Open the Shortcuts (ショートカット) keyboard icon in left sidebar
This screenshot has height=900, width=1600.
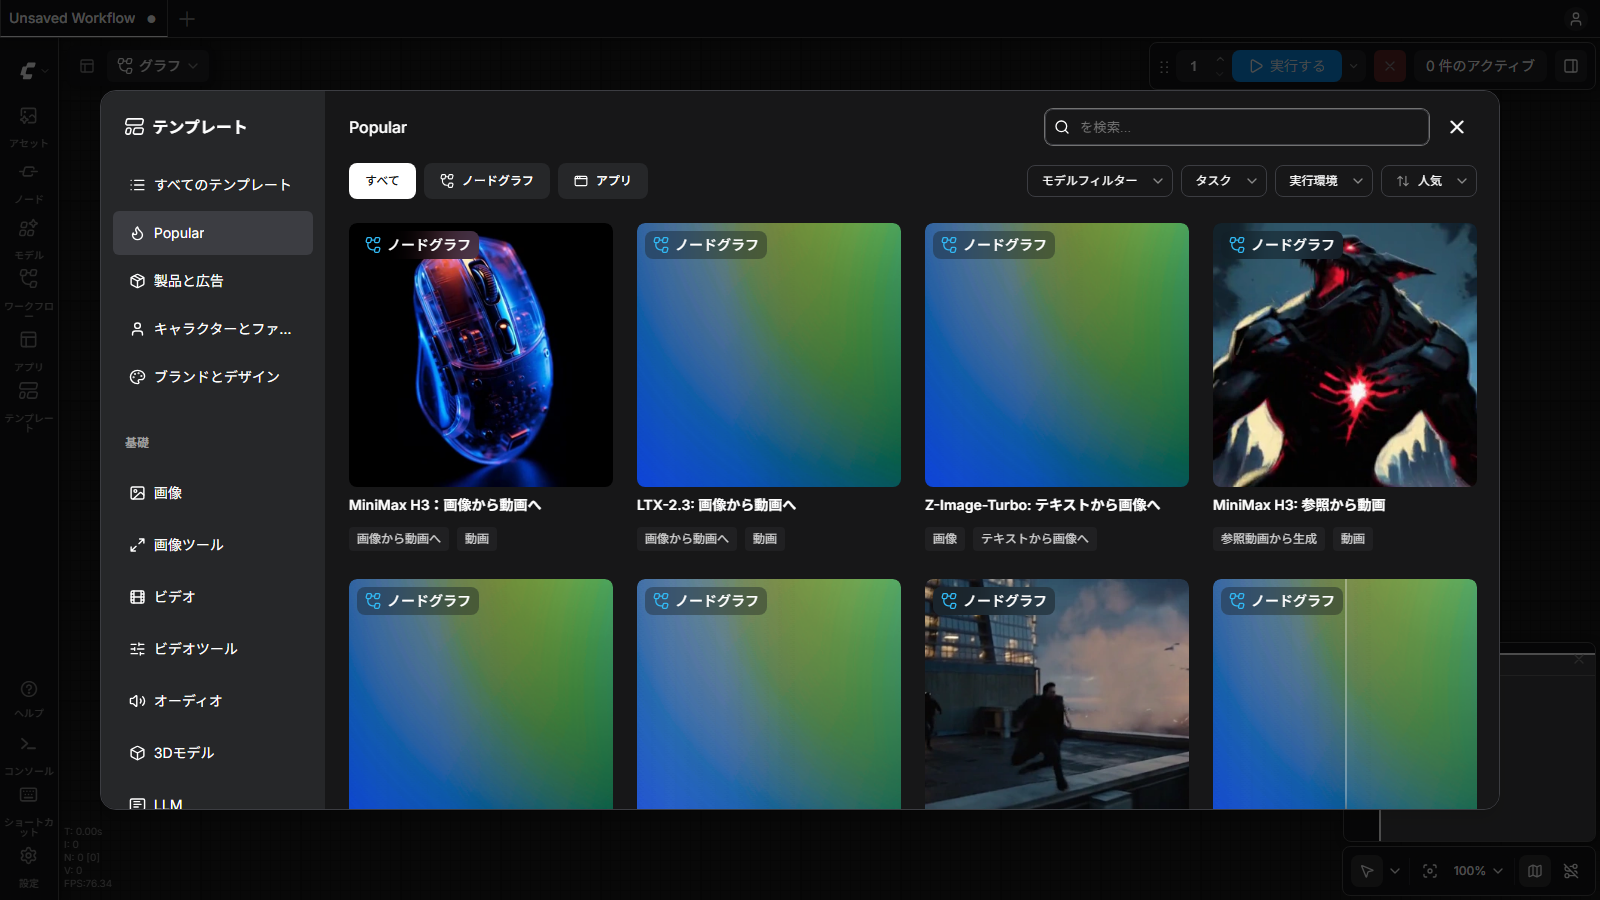tap(29, 795)
